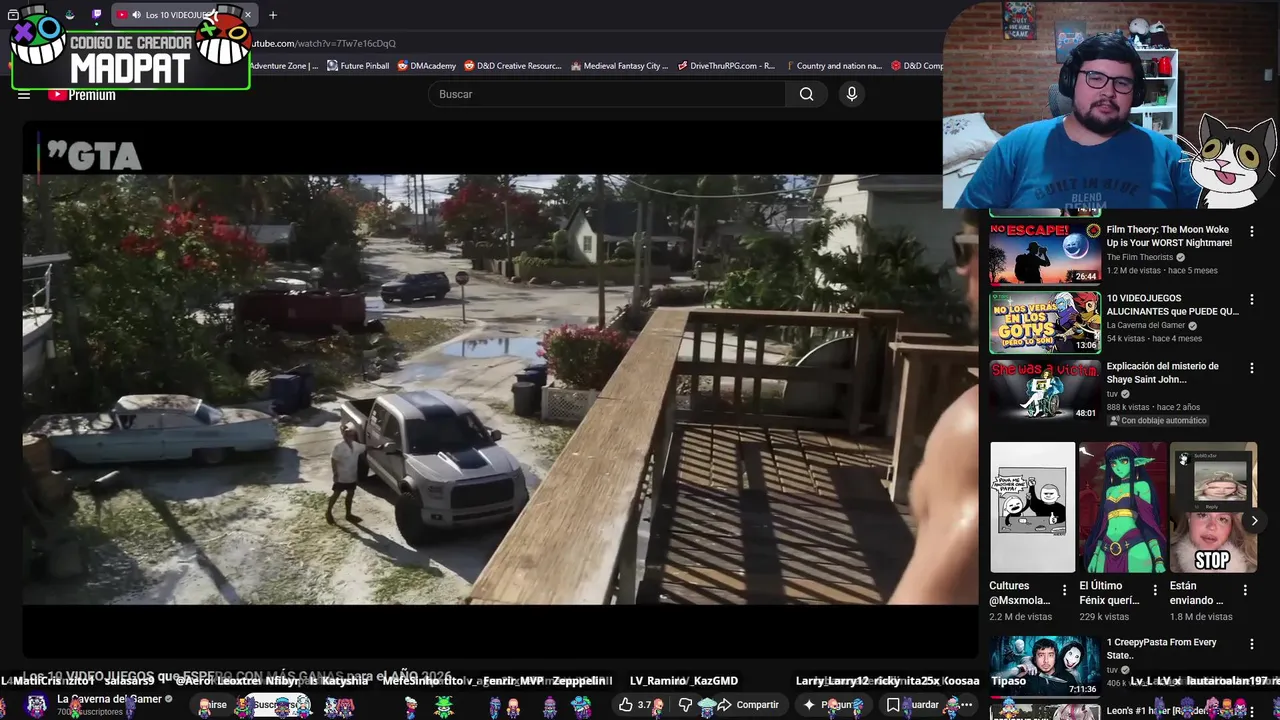
Task: Show next shorts with the right arrow
Action: [1254, 520]
